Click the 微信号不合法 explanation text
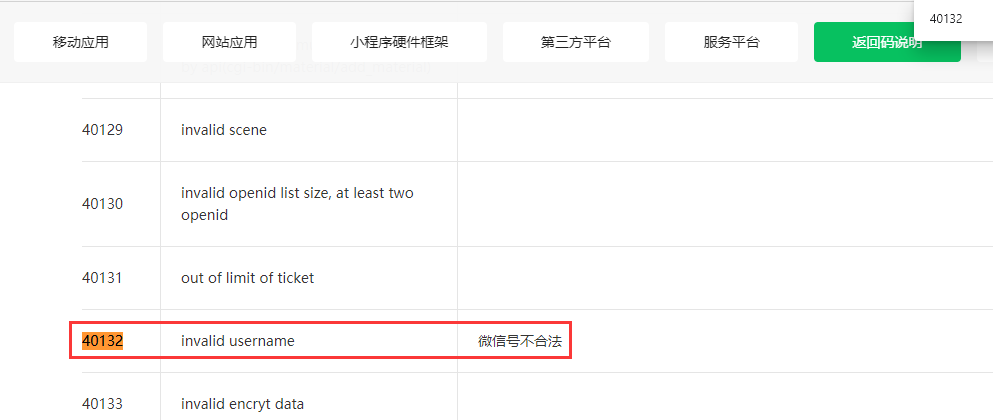 520,341
